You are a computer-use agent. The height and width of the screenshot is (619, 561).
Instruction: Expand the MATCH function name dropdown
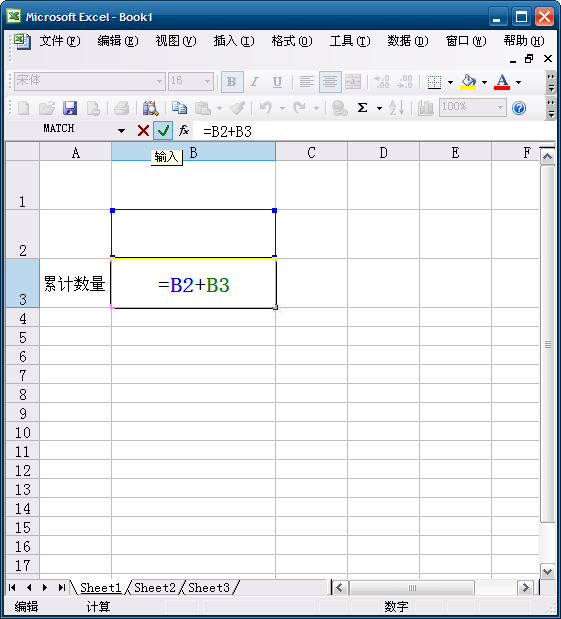(121, 131)
